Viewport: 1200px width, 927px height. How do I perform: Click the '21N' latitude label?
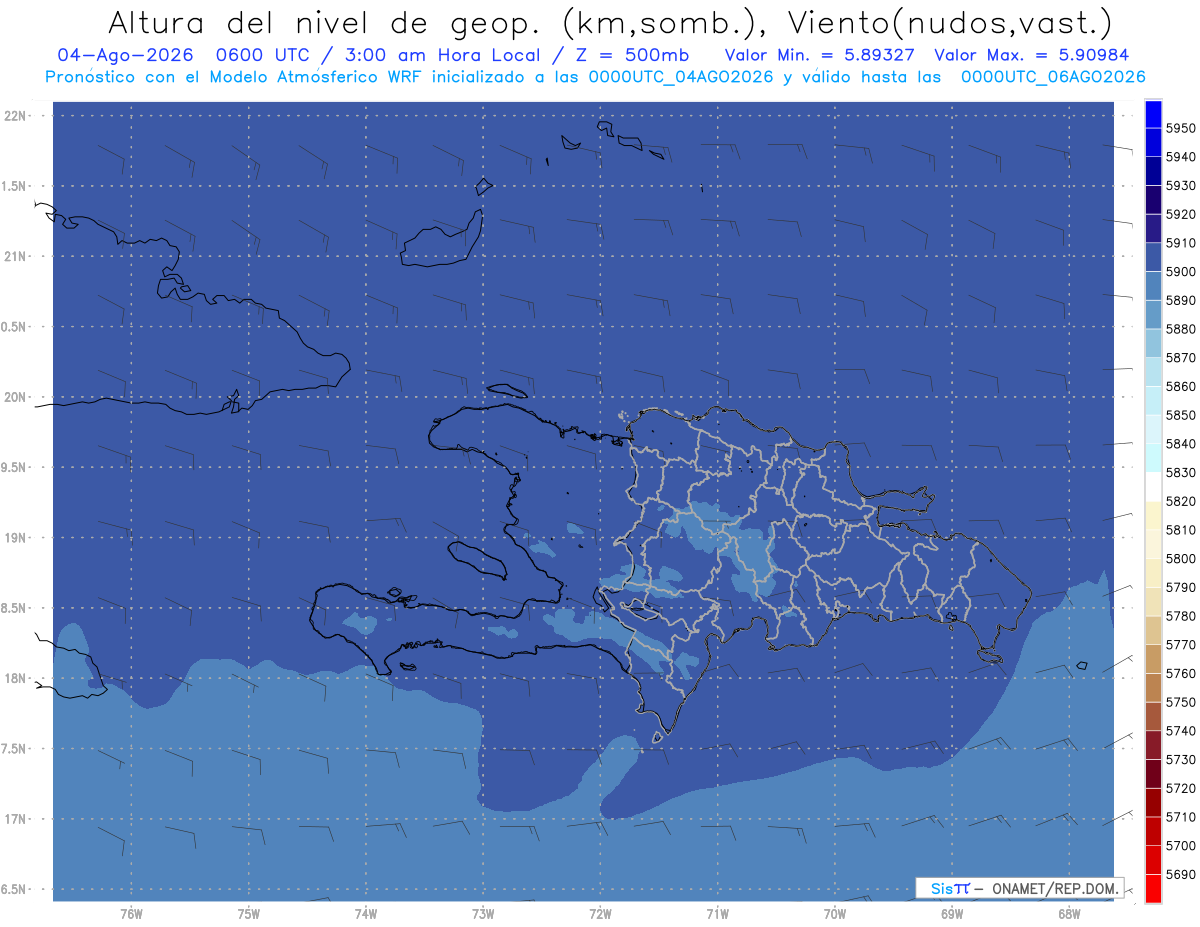pos(16,257)
